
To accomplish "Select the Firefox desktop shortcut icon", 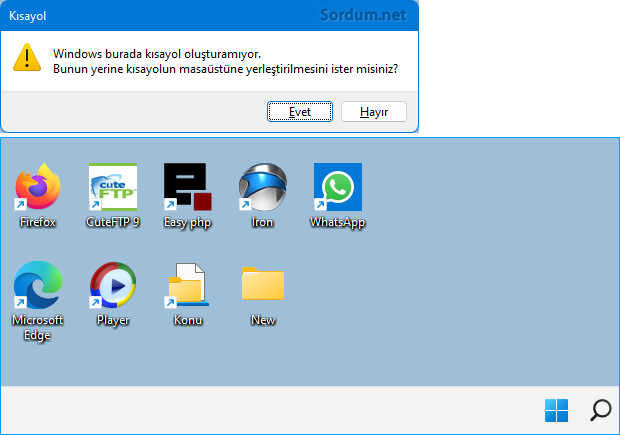I will click(x=38, y=187).
